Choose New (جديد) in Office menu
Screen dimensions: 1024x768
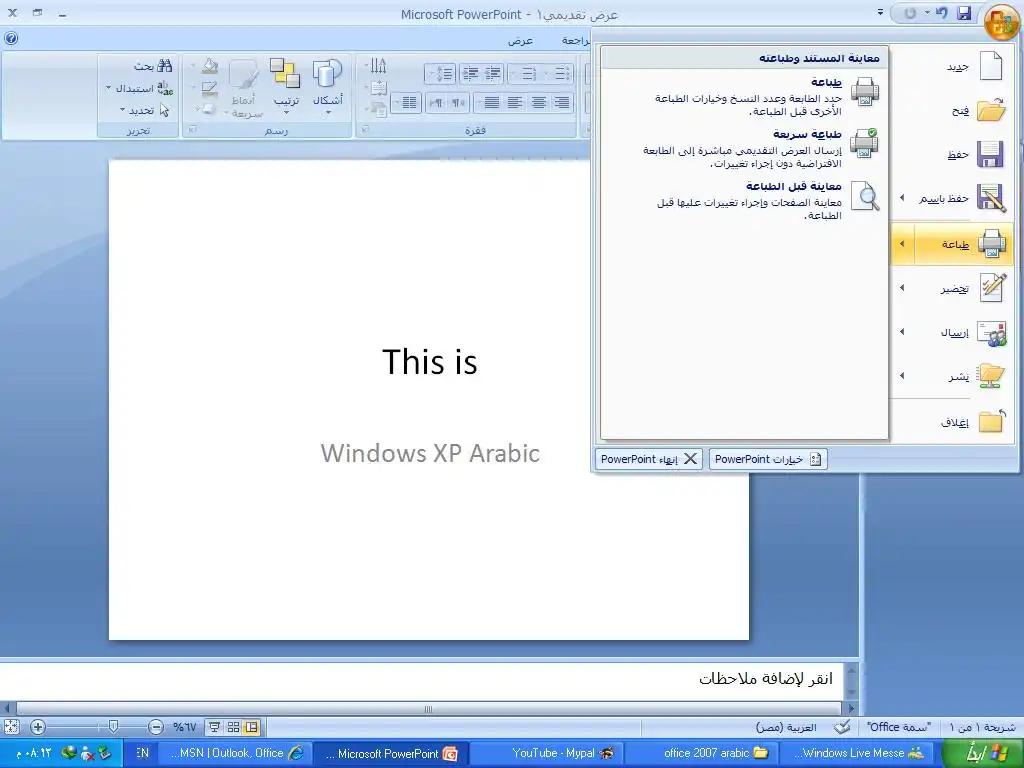pyautogui.click(x=953, y=66)
